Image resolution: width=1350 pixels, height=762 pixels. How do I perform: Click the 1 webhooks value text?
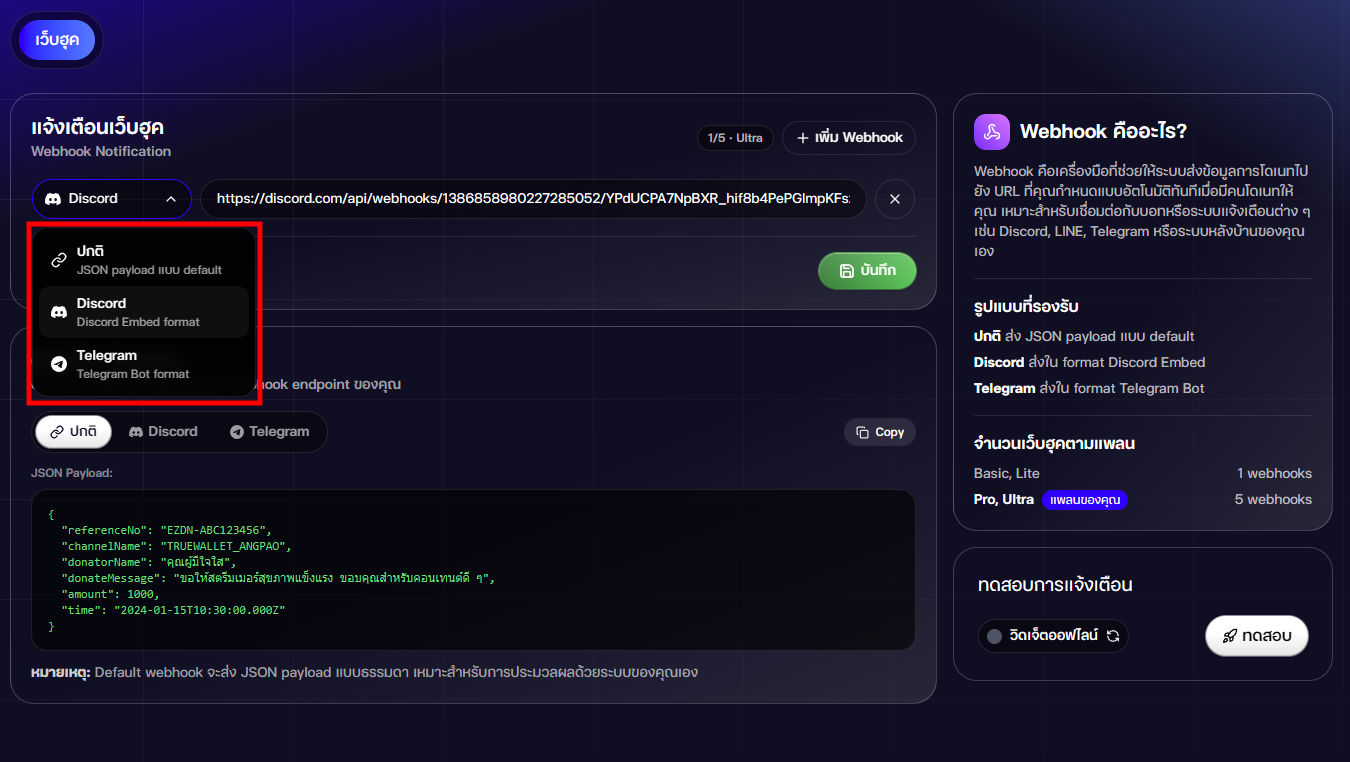[x=1274, y=473]
